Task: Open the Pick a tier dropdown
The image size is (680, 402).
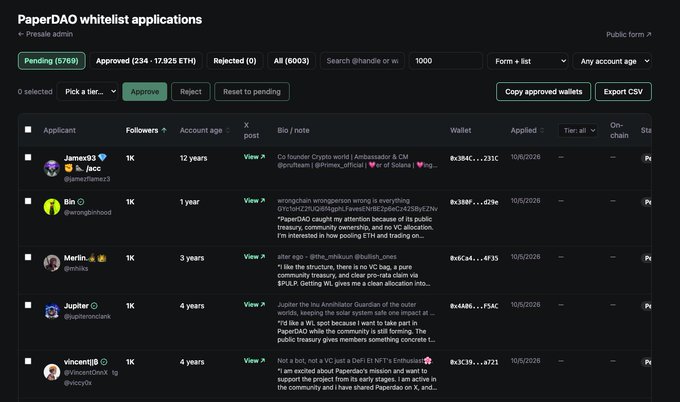Action: pyautogui.click(x=88, y=92)
